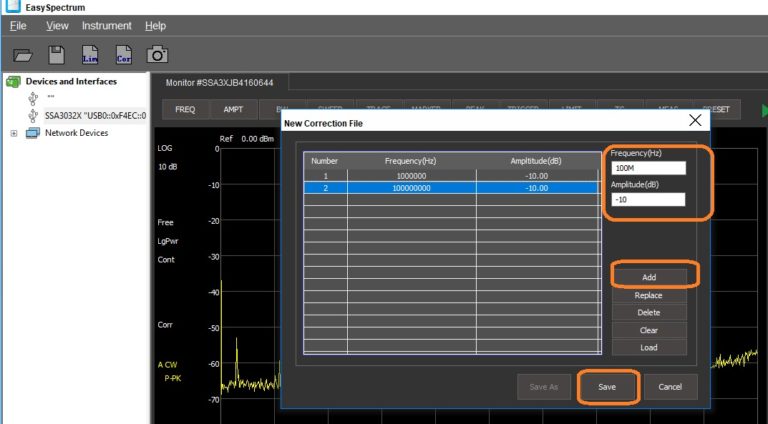Open the Limit file toolbar icon
The image size is (768, 424).
pos(90,54)
